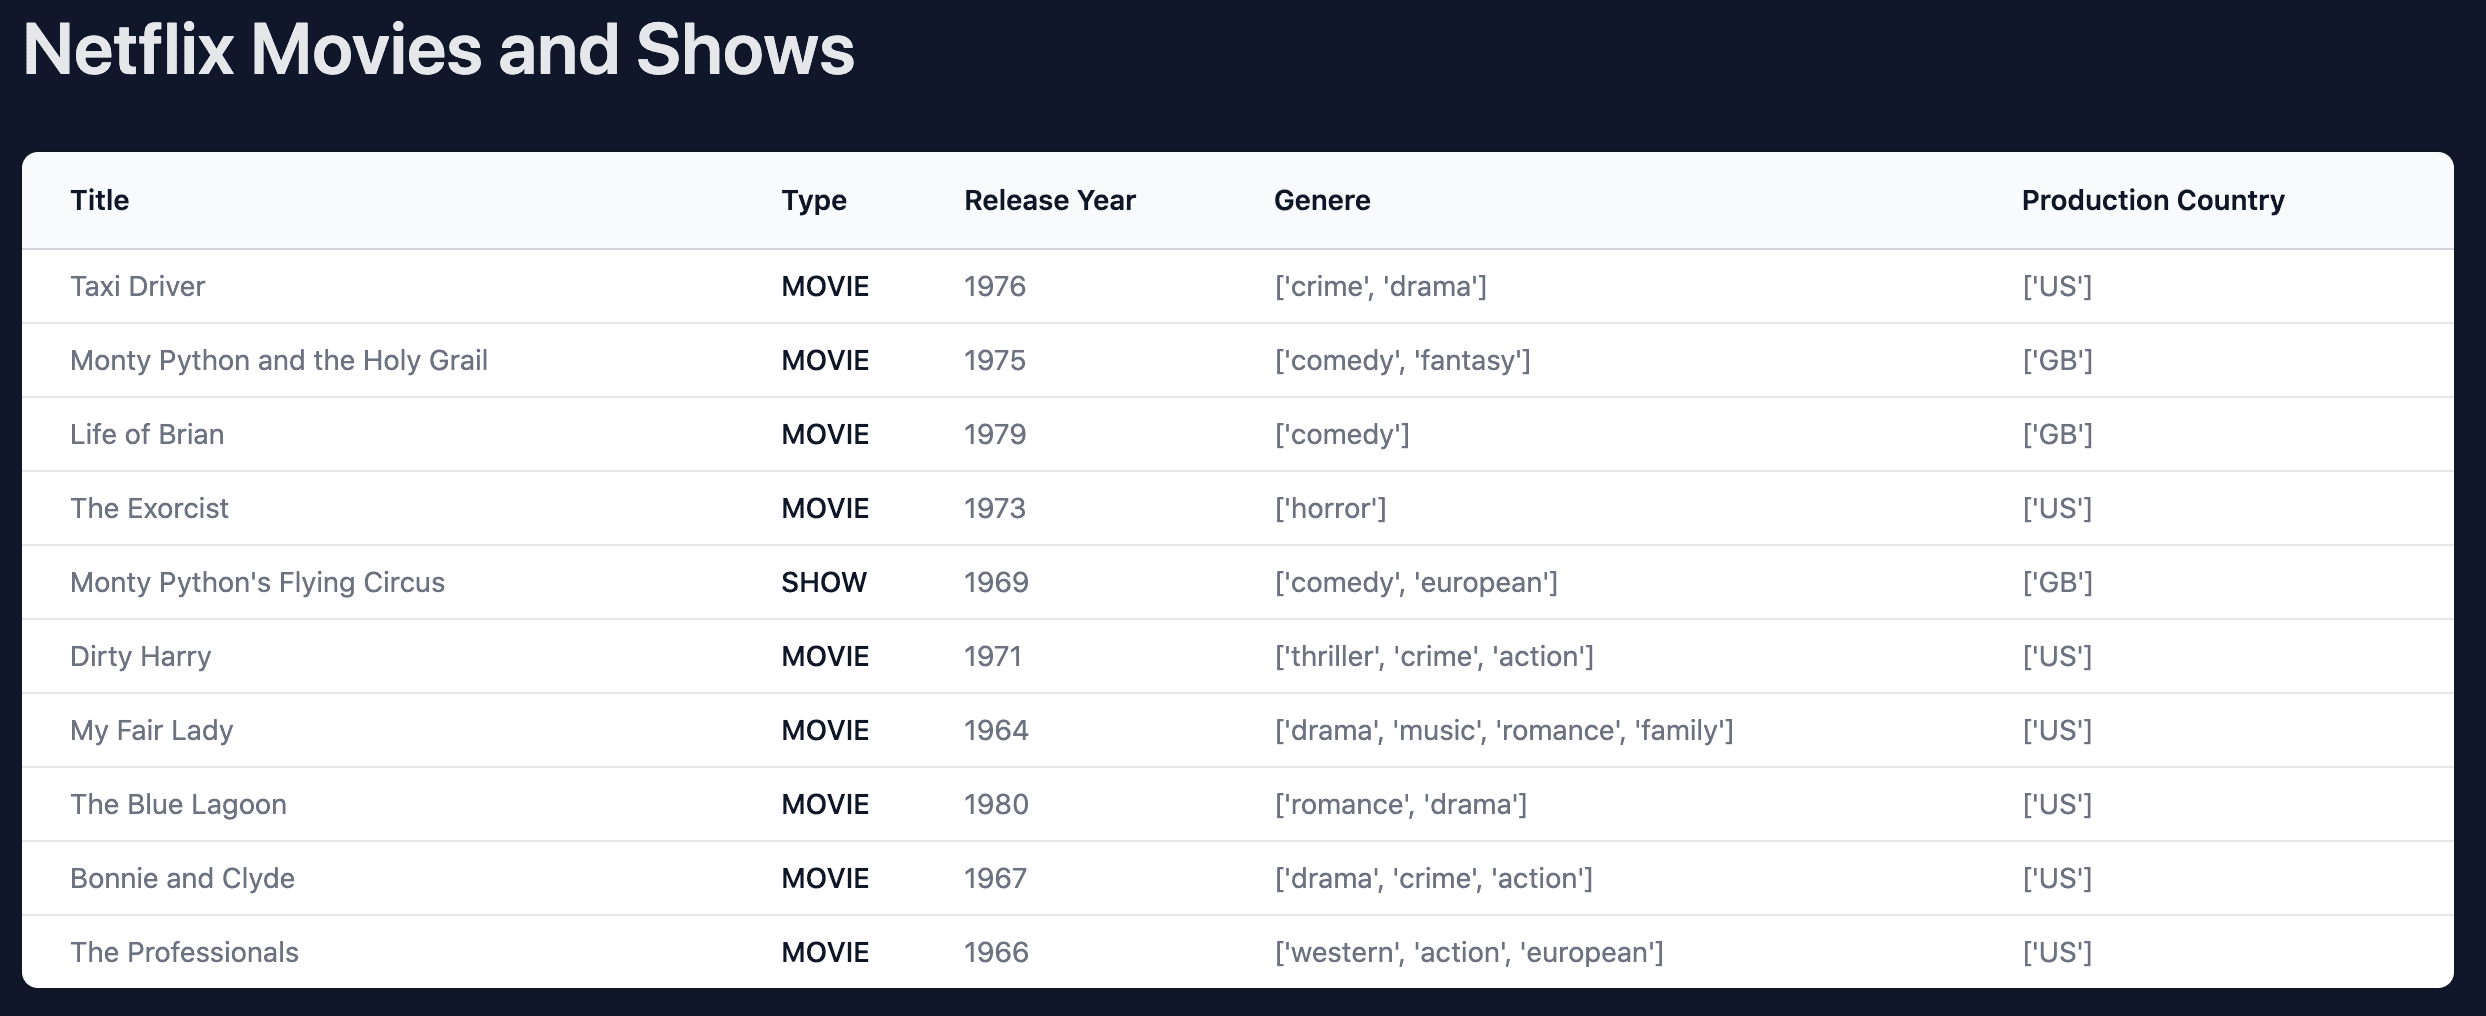
Task: Select The Exorcist title cell
Action: coord(149,508)
